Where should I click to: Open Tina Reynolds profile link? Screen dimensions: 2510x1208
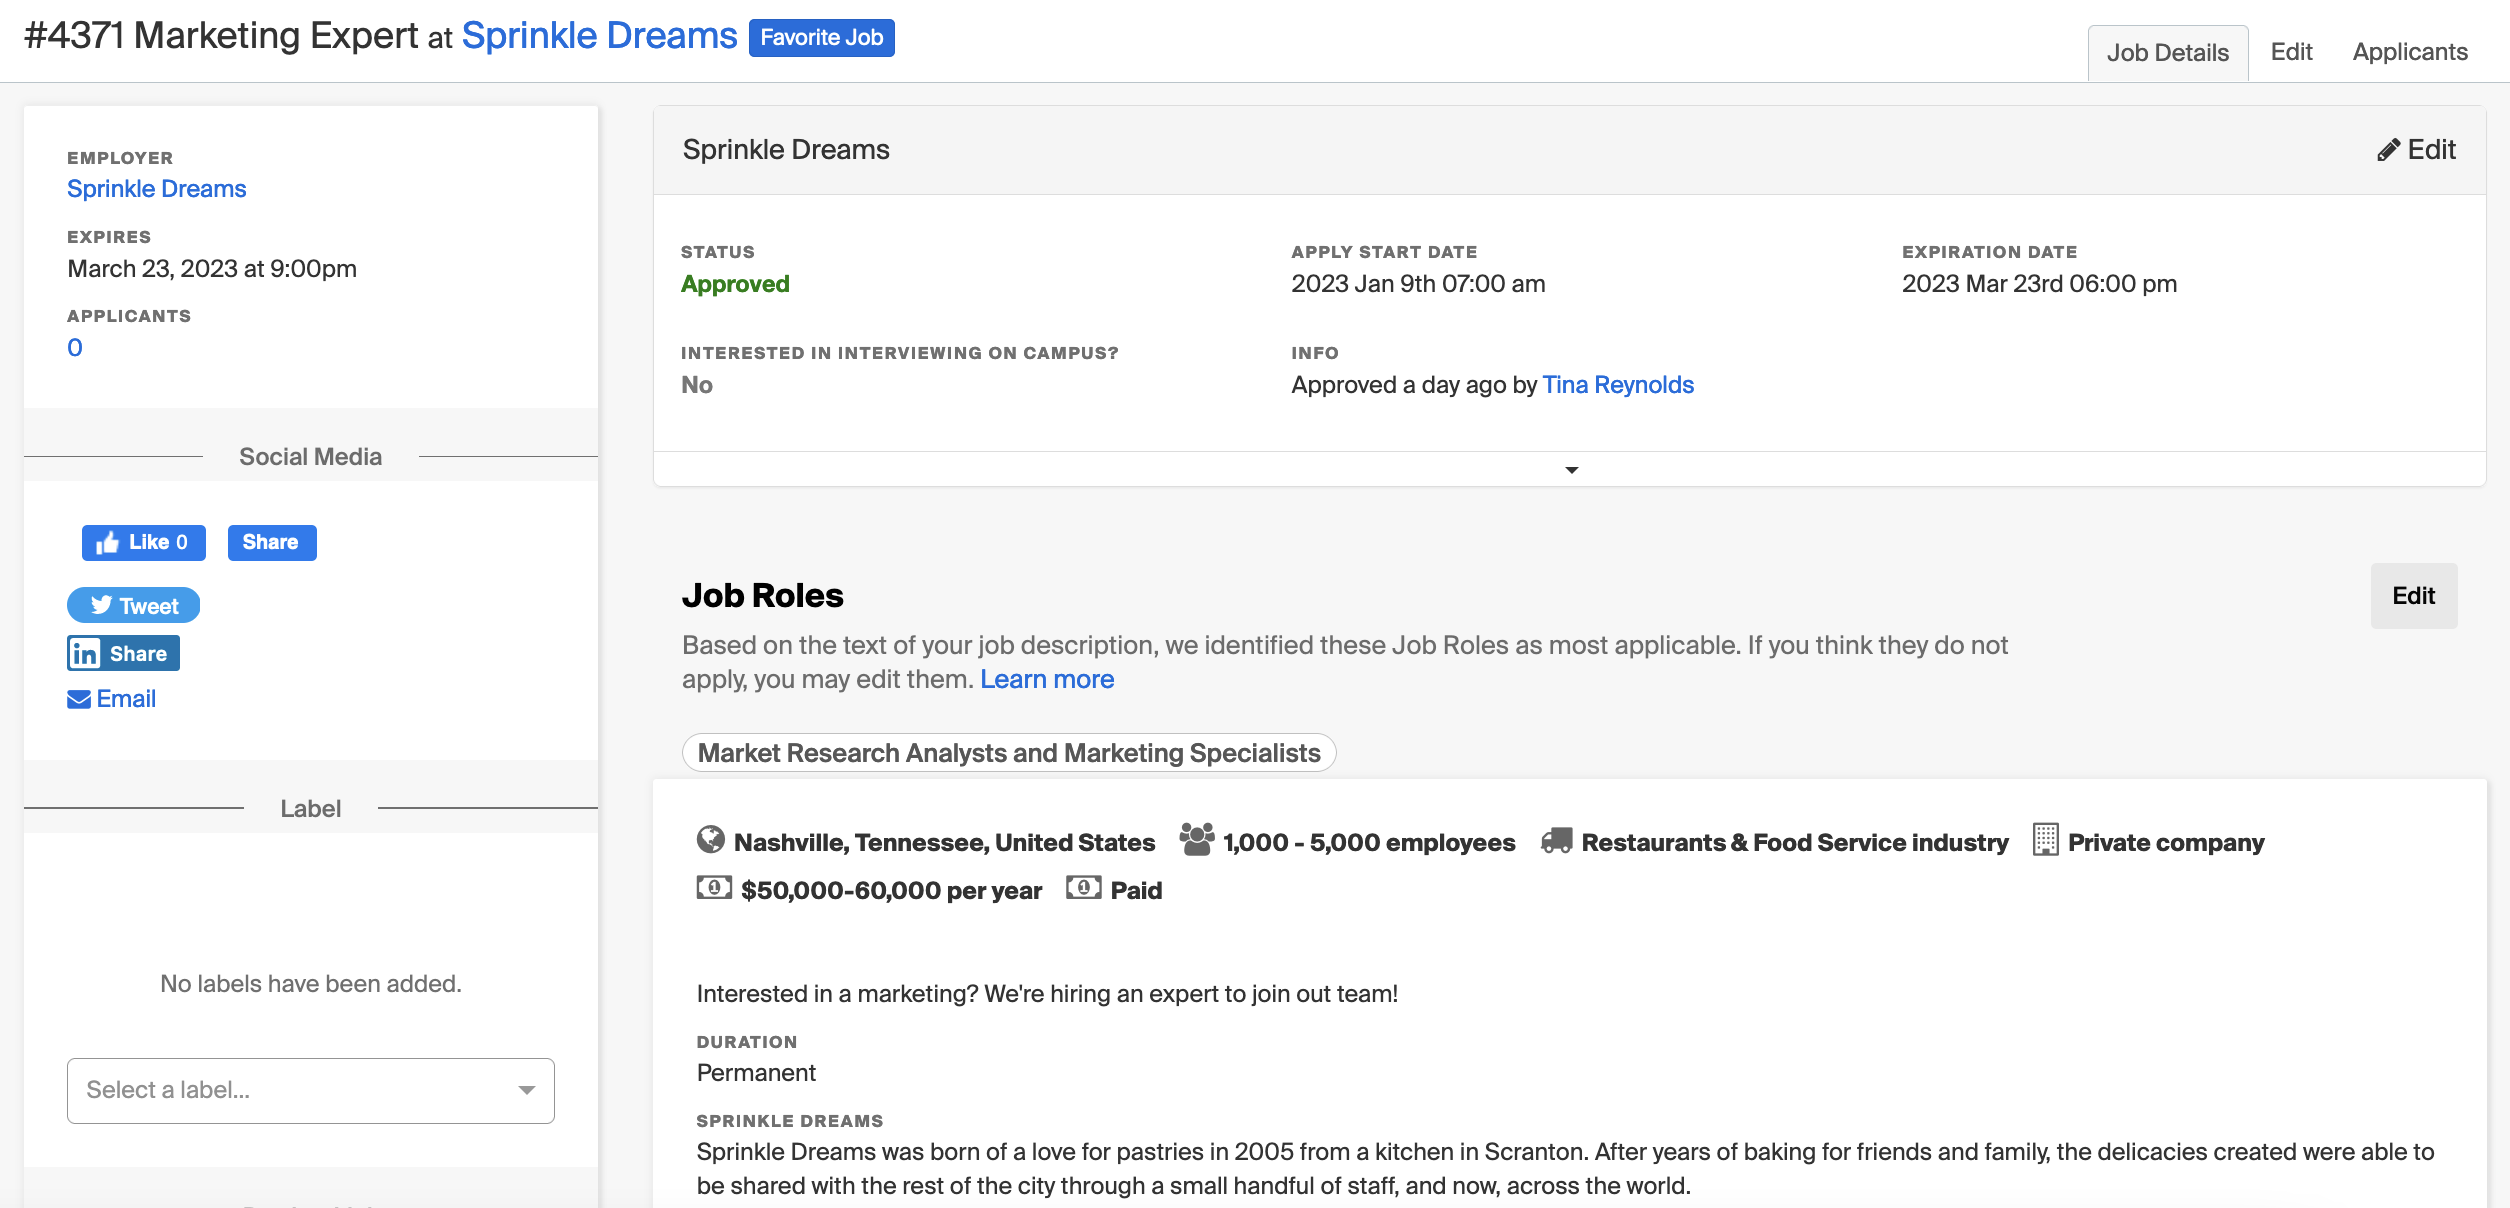pos(1617,385)
